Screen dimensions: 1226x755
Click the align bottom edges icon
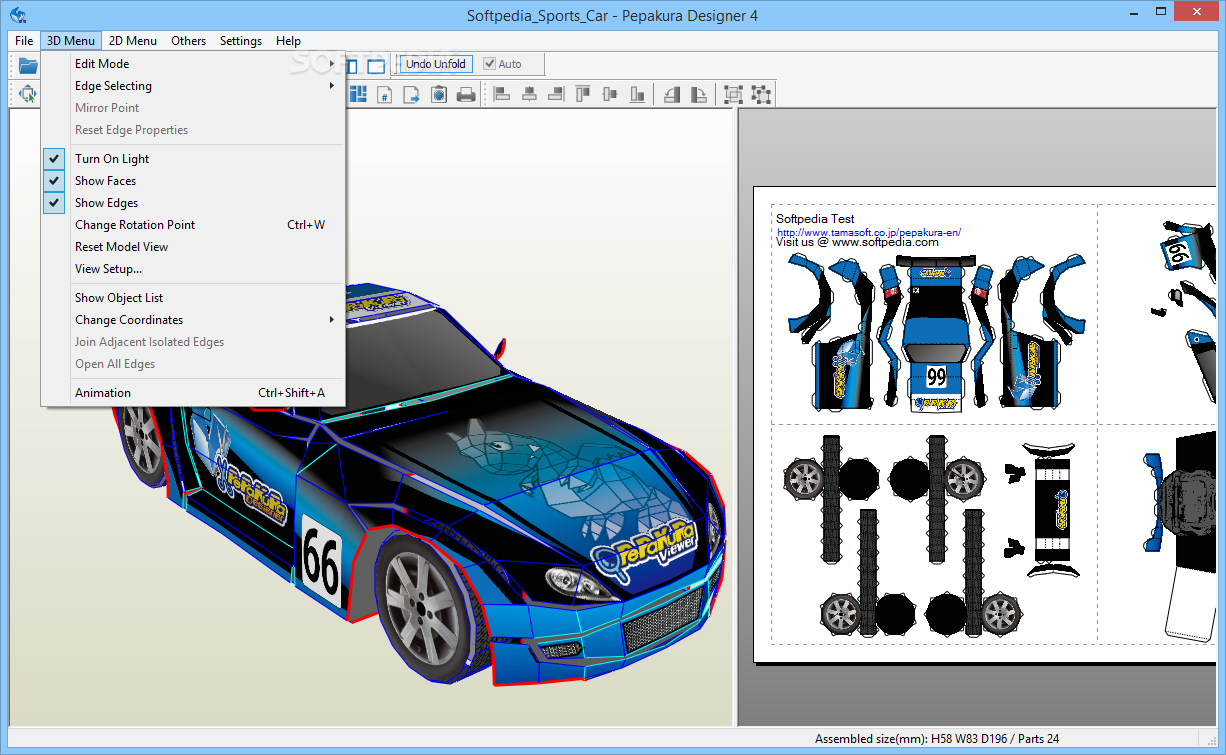[637, 94]
